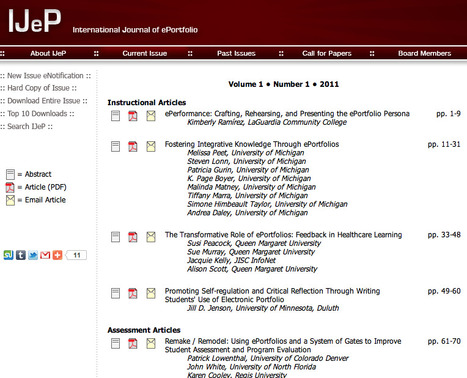Go to Current Issue
Screen dimensions: 467x378
[x=145, y=53]
